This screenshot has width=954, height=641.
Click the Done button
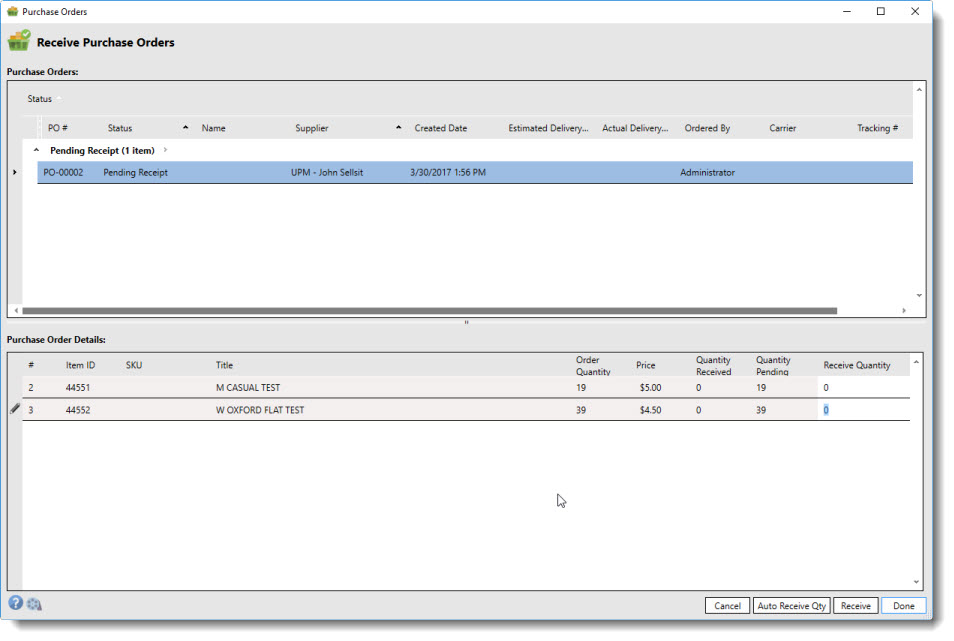tap(903, 606)
